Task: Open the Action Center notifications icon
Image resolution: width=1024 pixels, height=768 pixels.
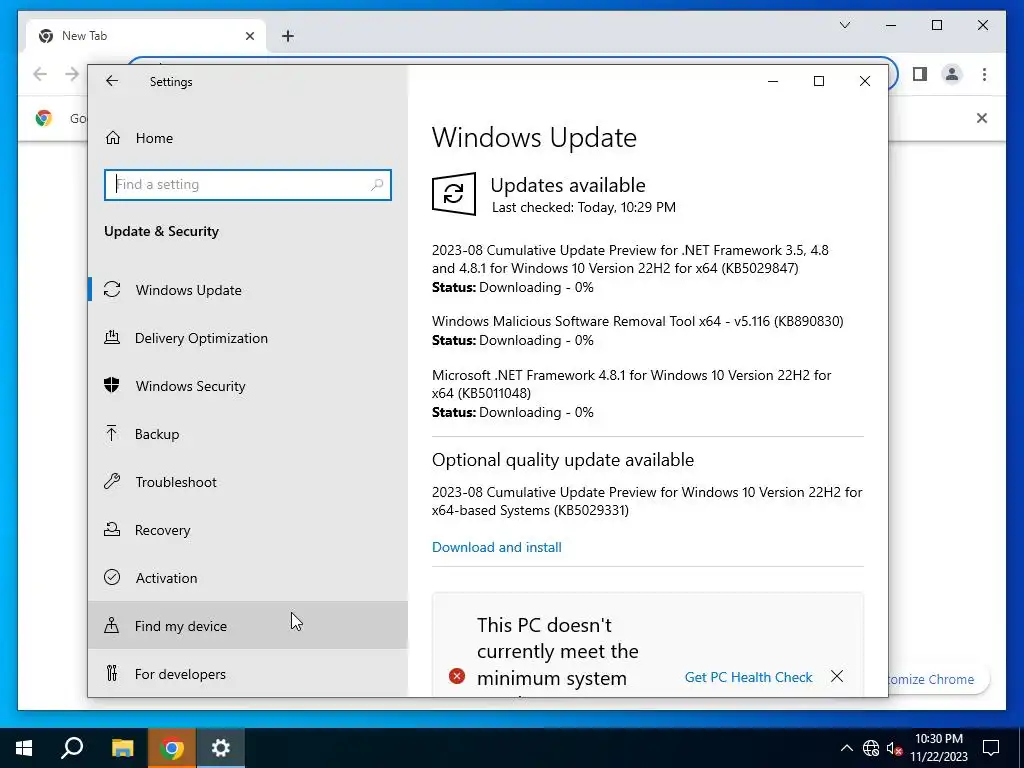Action: 991,748
